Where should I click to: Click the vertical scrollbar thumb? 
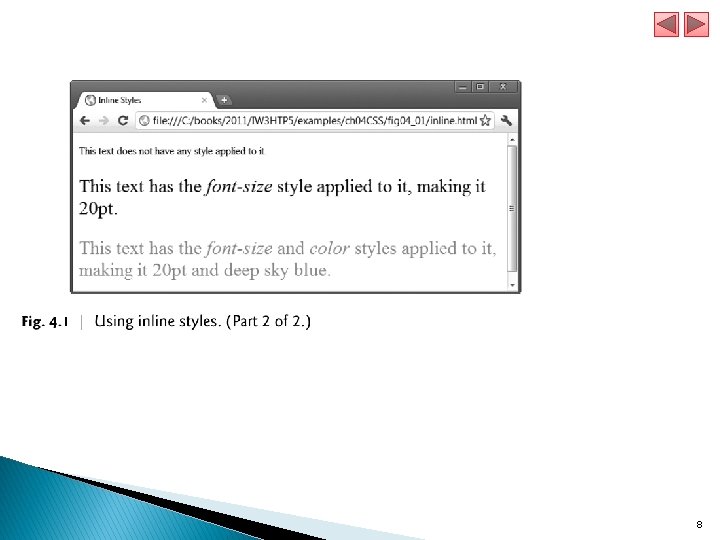click(512, 208)
